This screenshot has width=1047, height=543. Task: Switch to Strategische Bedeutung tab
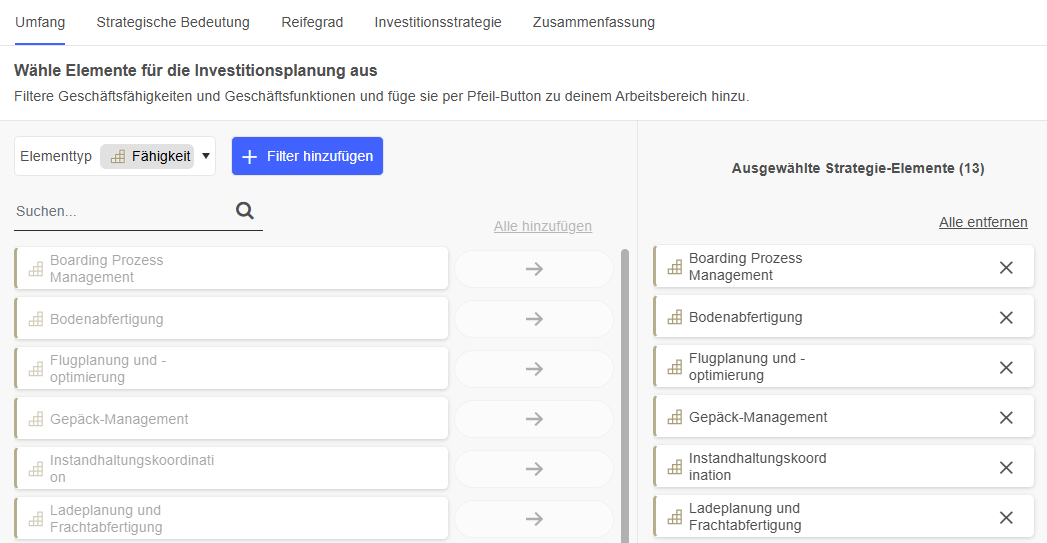173,22
